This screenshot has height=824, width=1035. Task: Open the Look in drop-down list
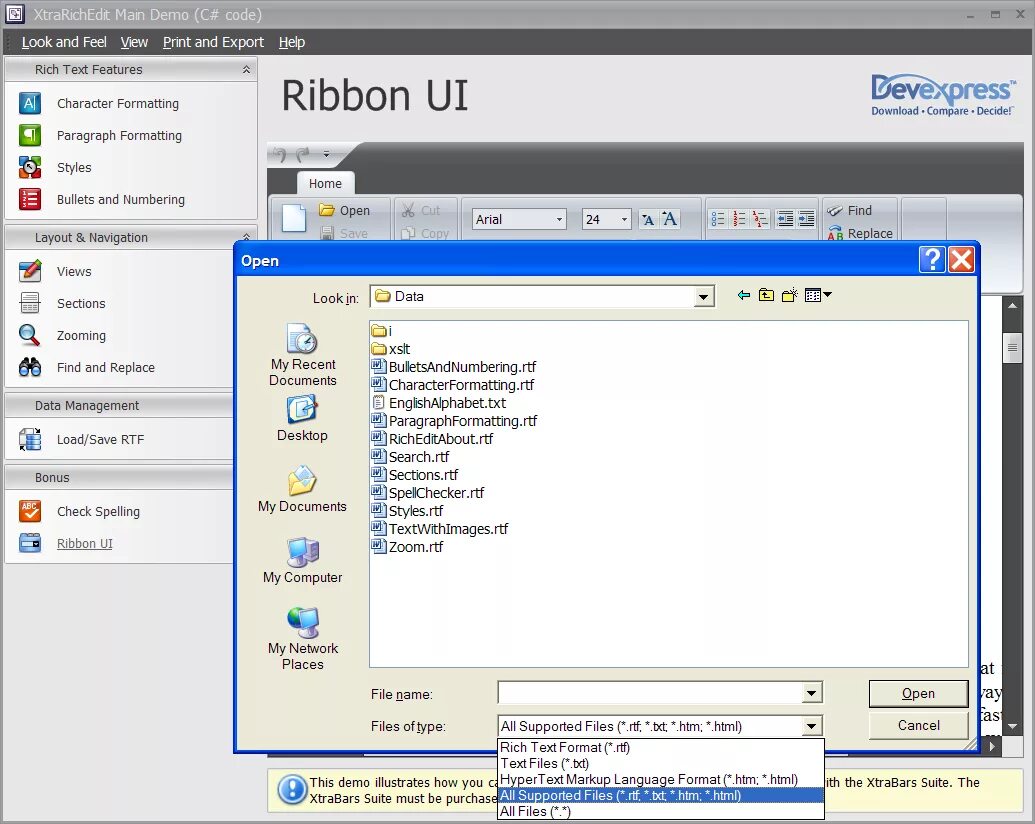pos(704,295)
